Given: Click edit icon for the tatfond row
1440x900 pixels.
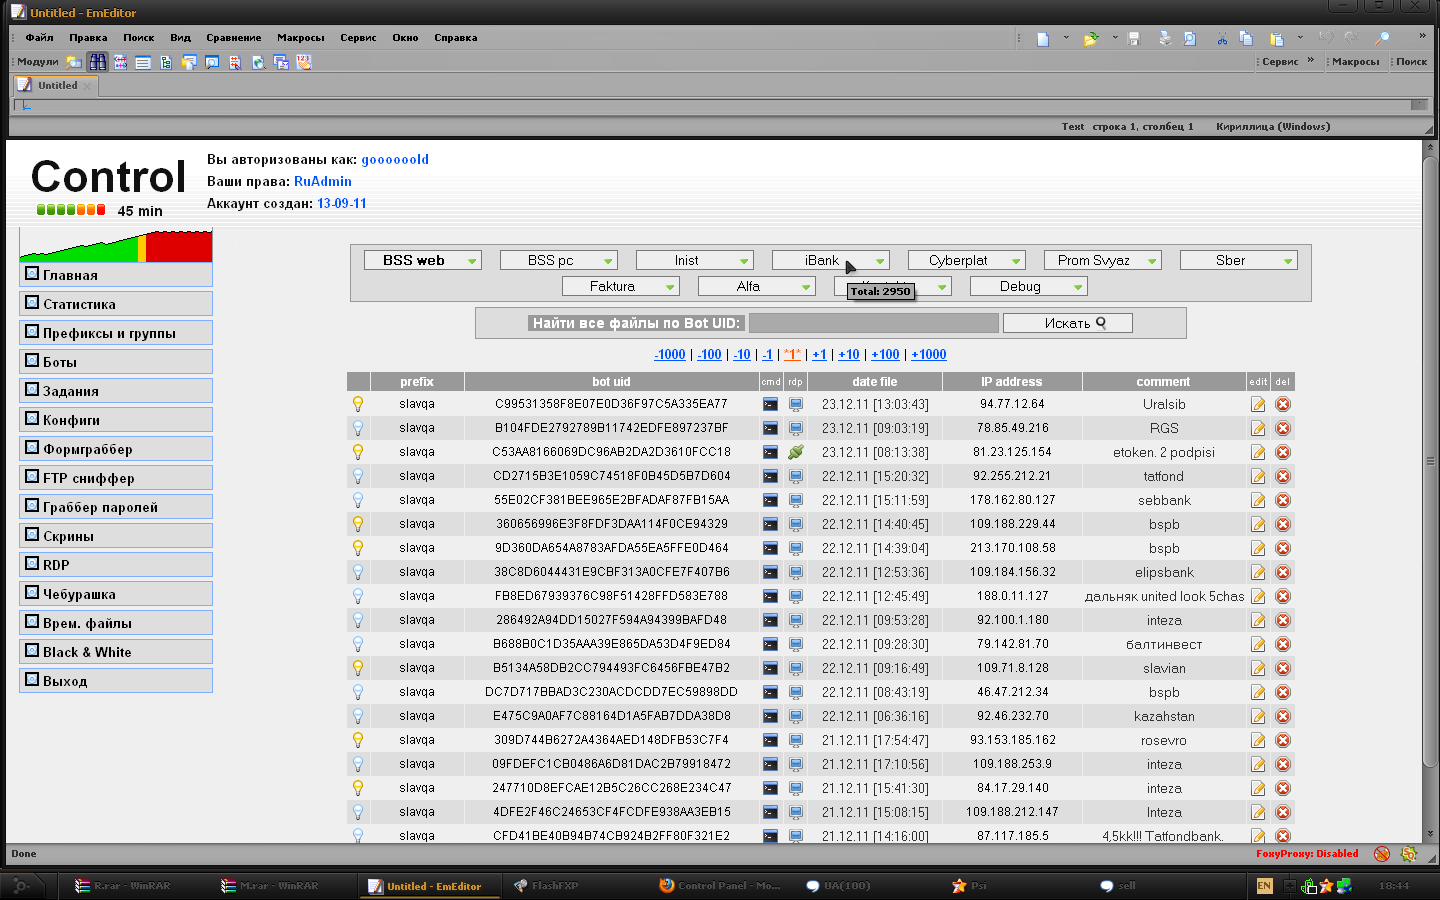Looking at the screenshot, I should 1258,477.
